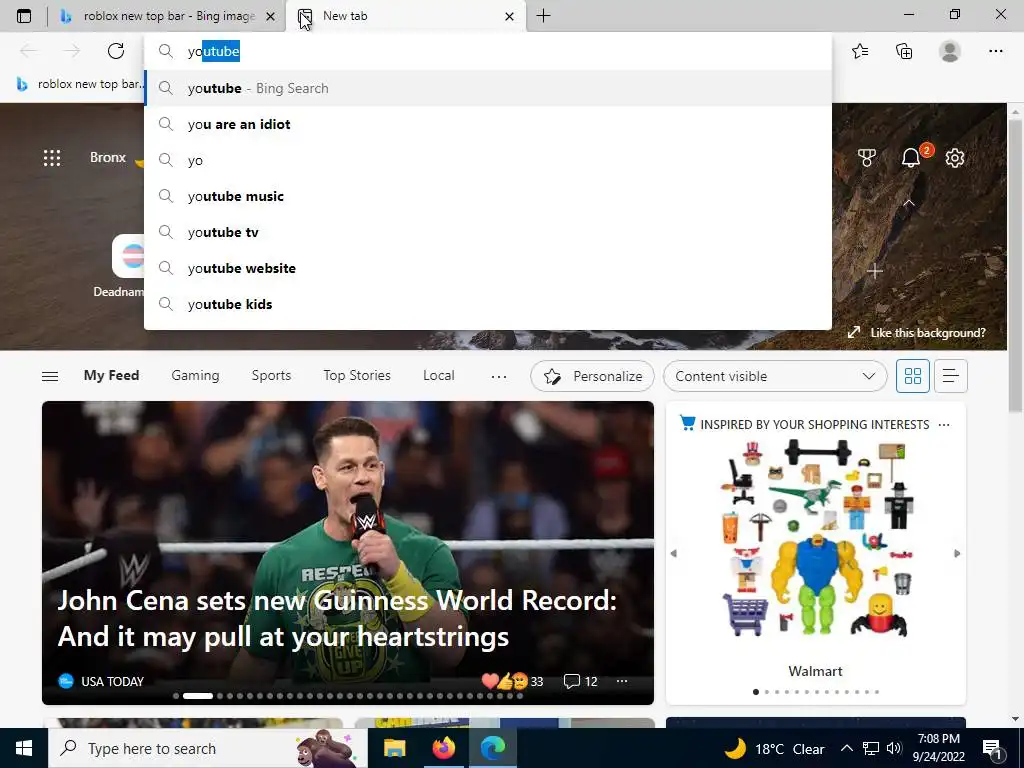Open the Content visible dropdown
1024x768 pixels.
(775, 376)
